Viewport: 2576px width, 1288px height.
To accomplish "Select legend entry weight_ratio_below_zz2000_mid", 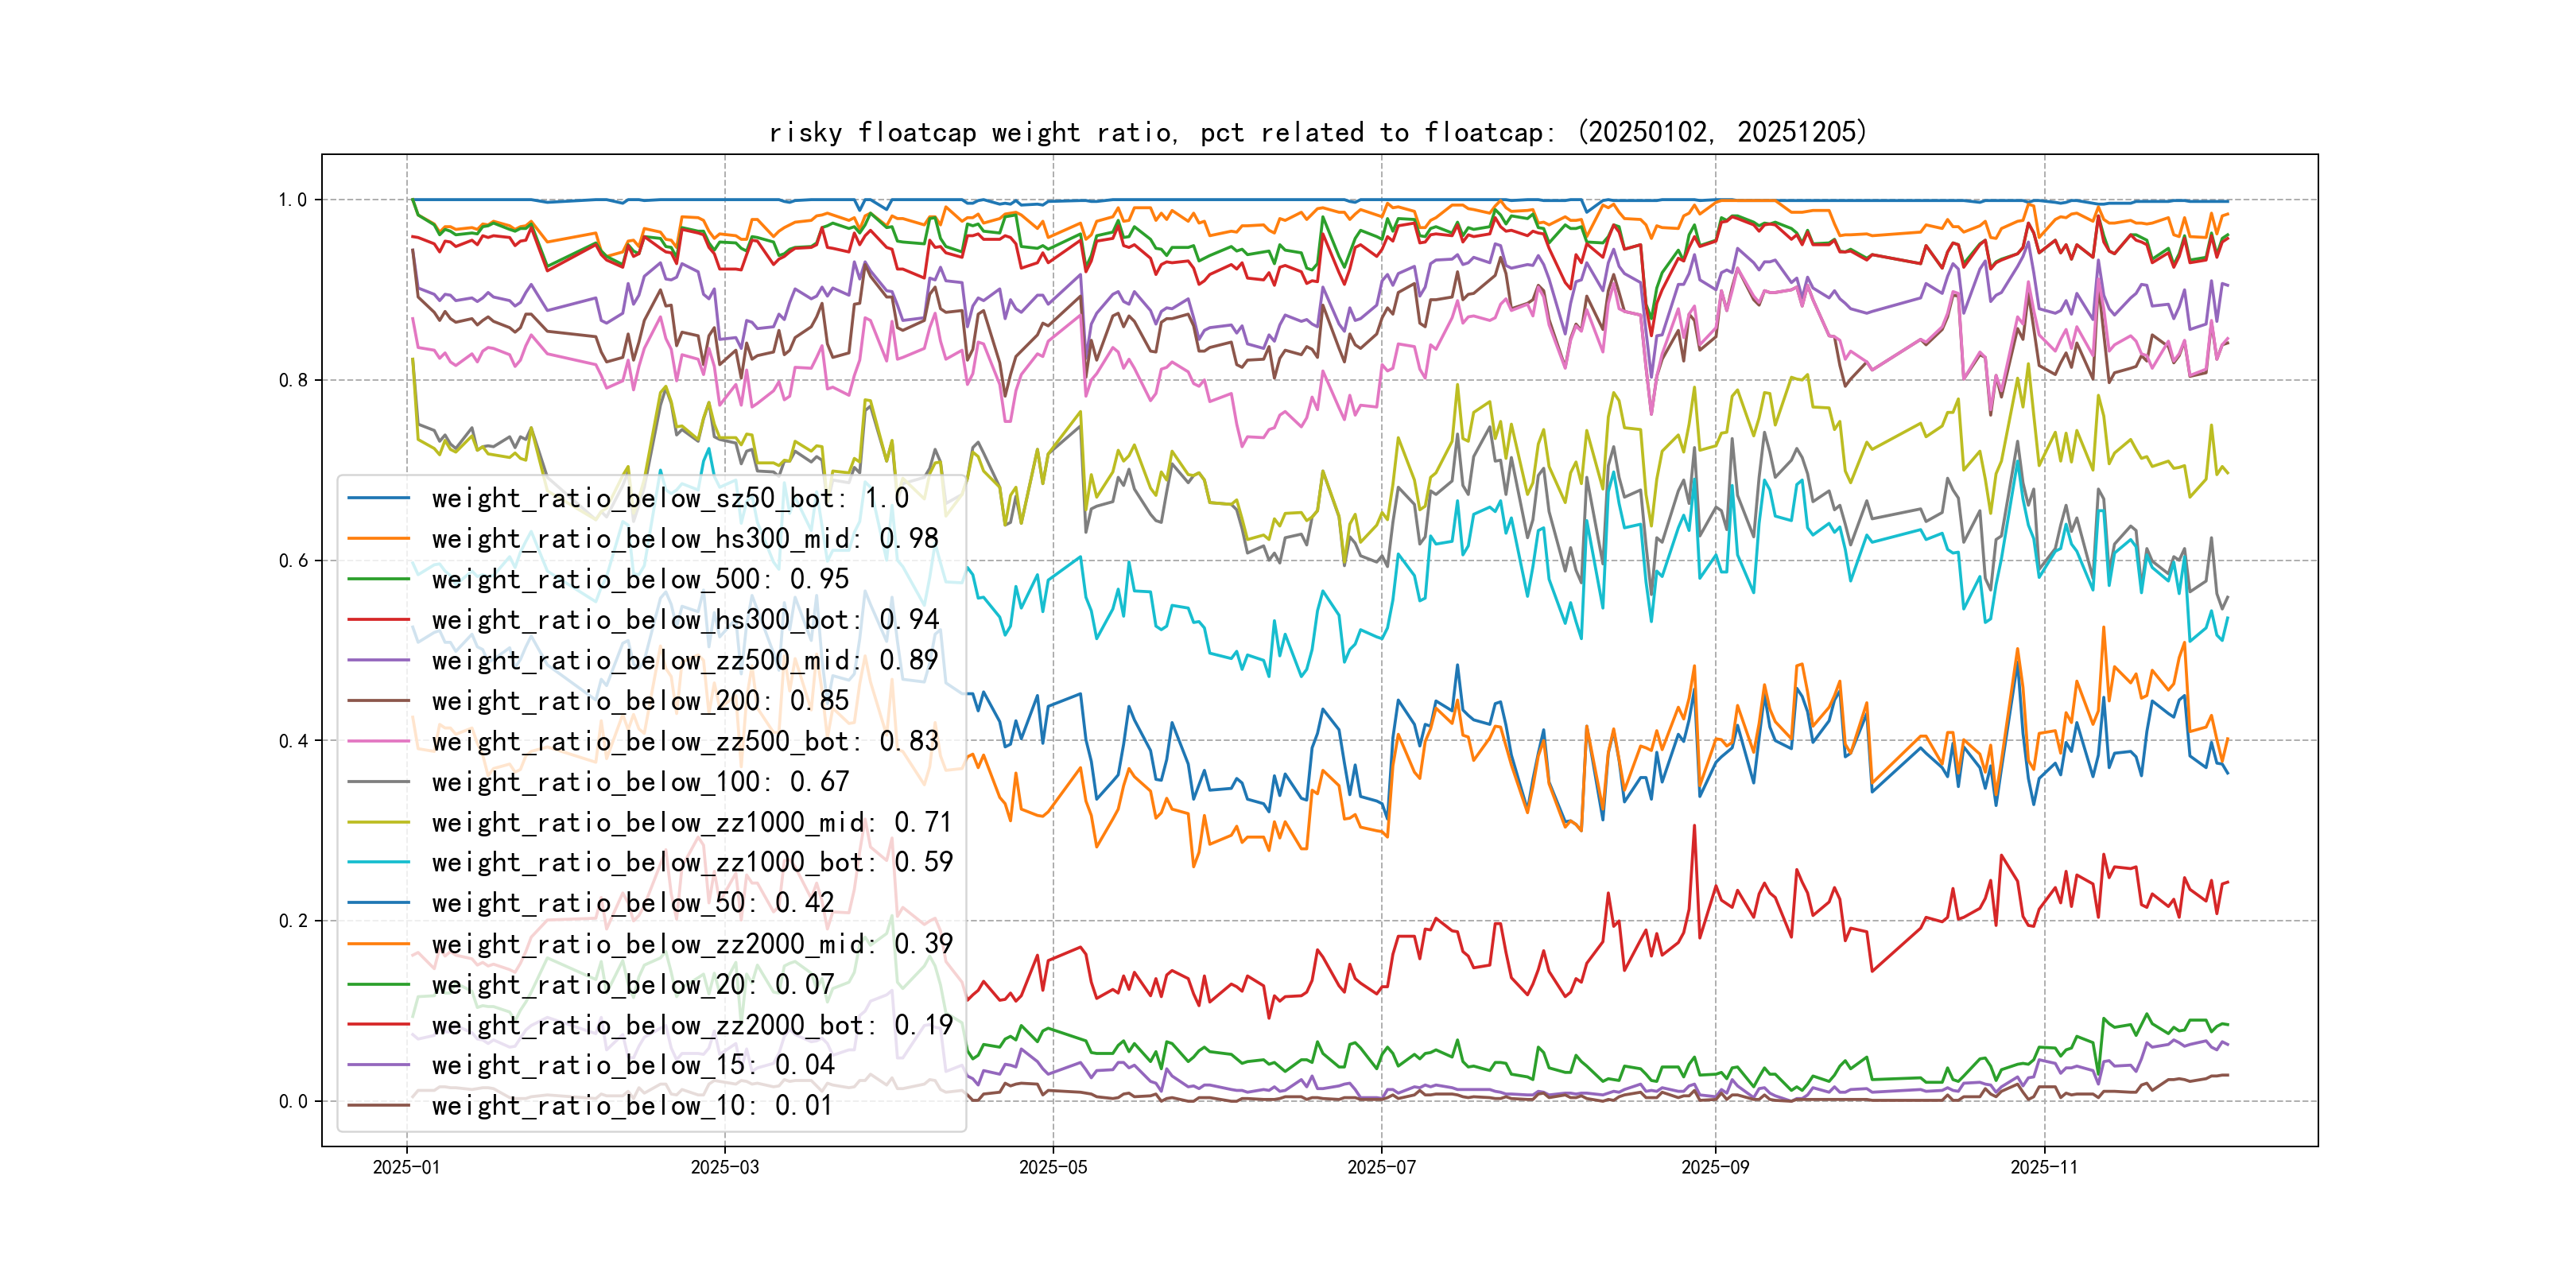I will pyautogui.click(x=692, y=944).
